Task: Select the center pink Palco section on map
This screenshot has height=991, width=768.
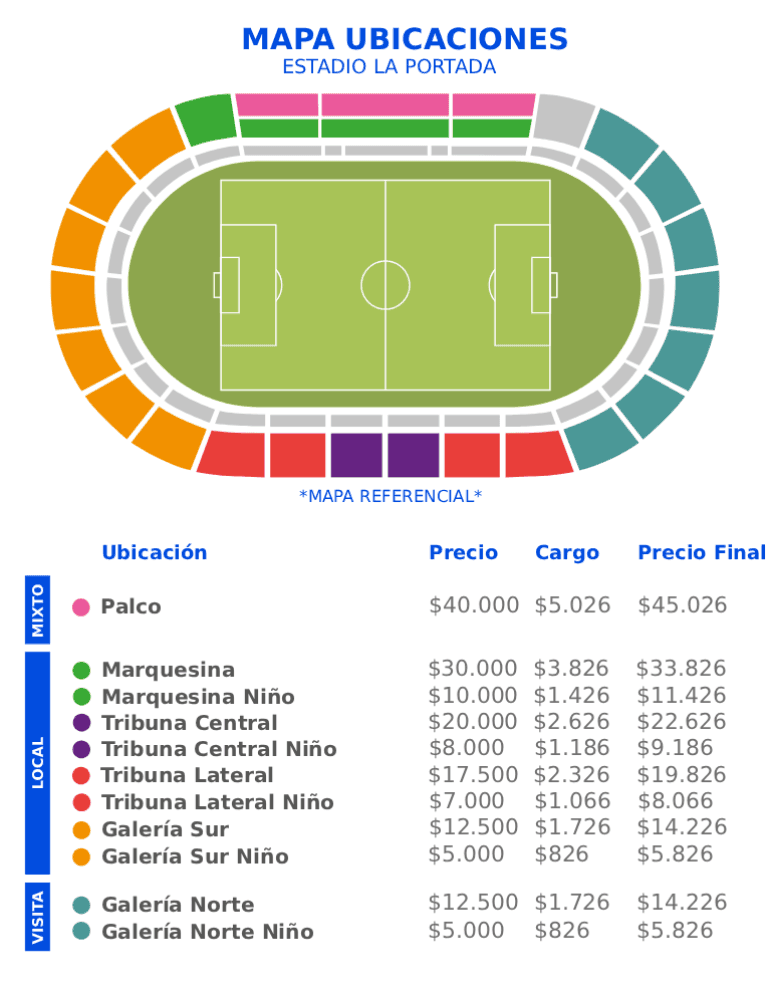Action: click(x=385, y=104)
